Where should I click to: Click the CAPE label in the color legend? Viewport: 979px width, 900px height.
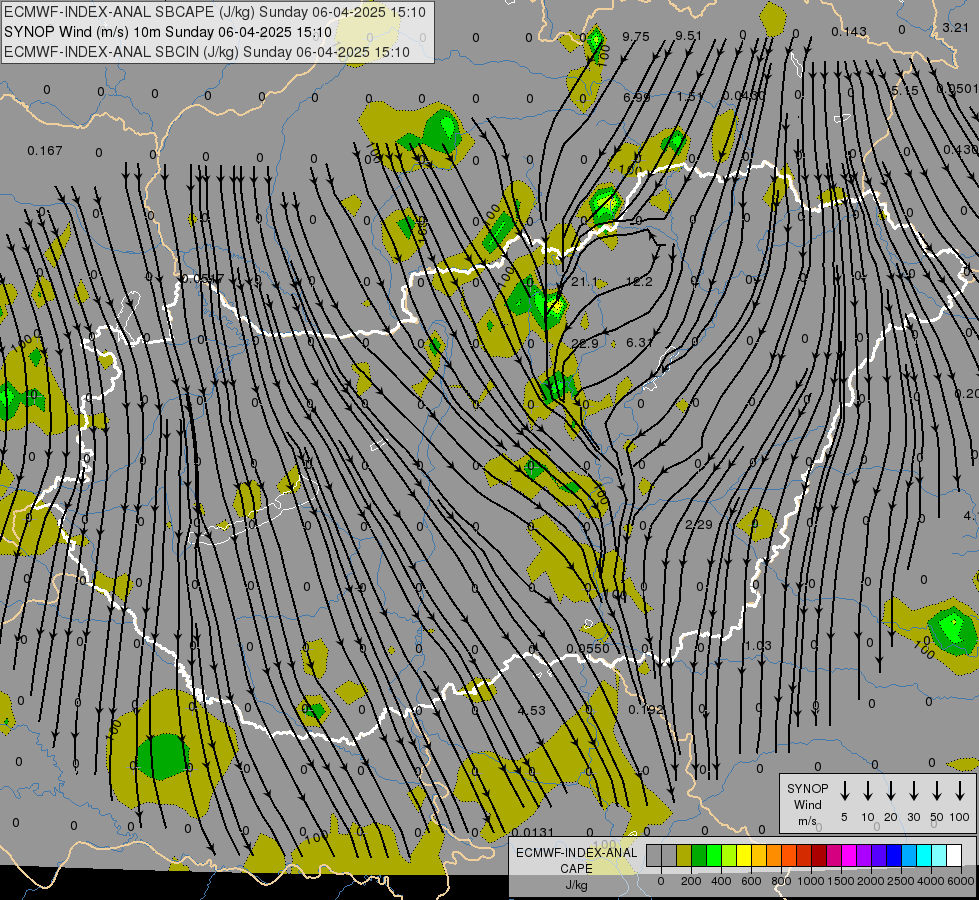coord(576,869)
